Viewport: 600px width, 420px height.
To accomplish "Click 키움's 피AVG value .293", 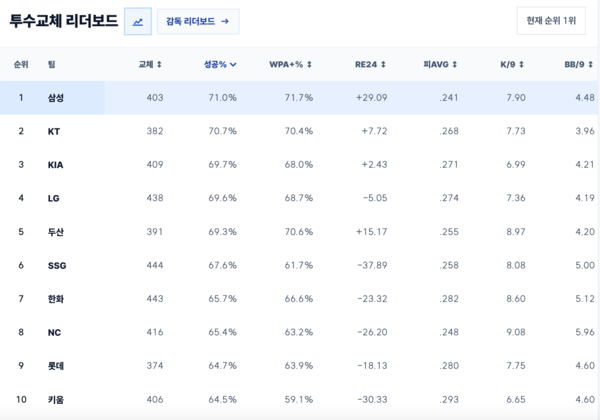I will pos(449,399).
